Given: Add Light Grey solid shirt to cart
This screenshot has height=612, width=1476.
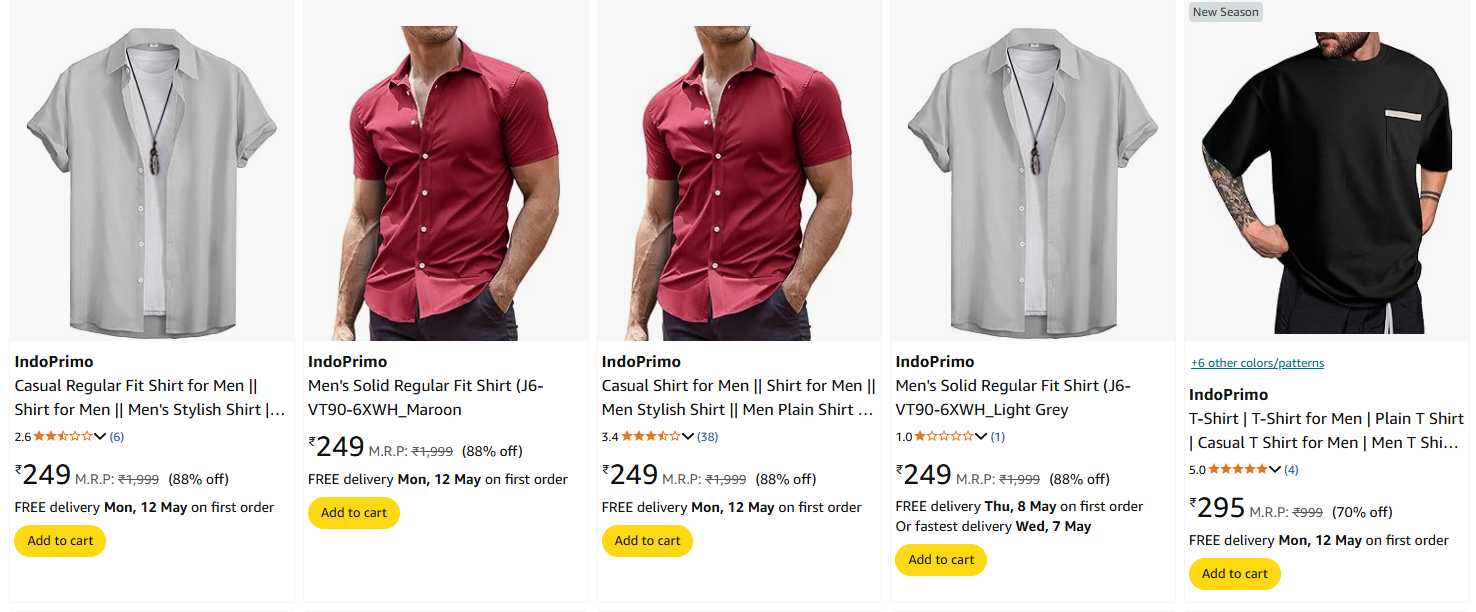Looking at the screenshot, I should pos(941,560).
